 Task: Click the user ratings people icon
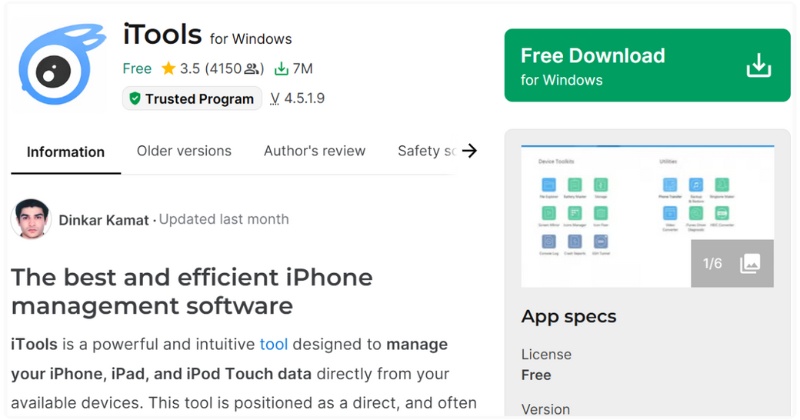(x=253, y=69)
